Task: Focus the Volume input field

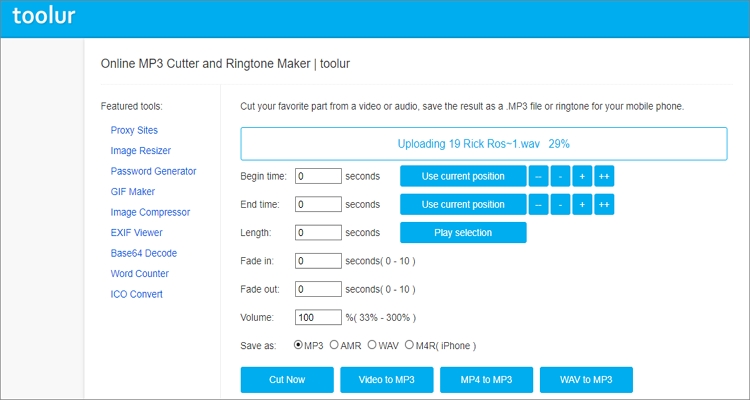Action: click(318, 317)
